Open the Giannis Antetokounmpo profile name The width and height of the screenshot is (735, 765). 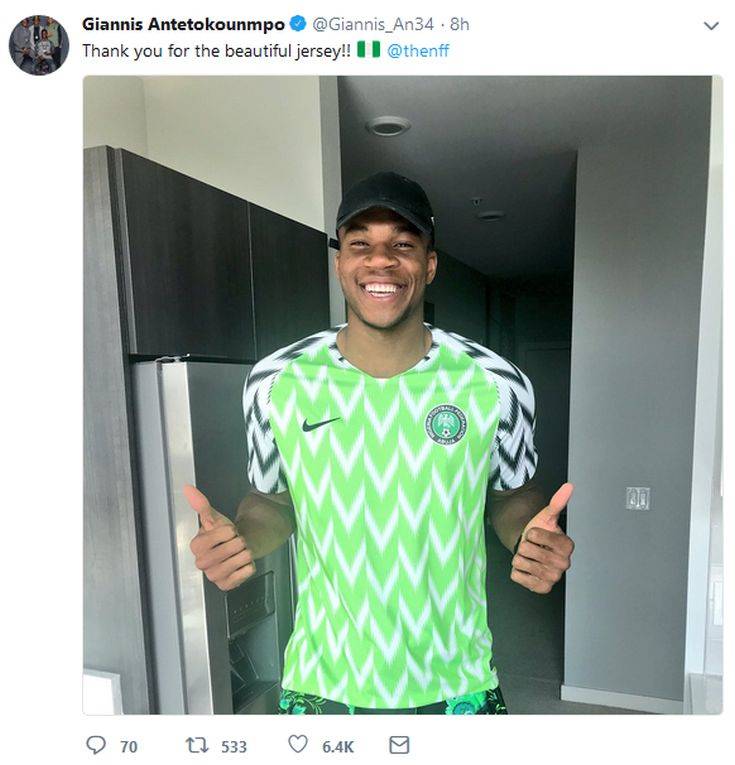click(x=183, y=24)
